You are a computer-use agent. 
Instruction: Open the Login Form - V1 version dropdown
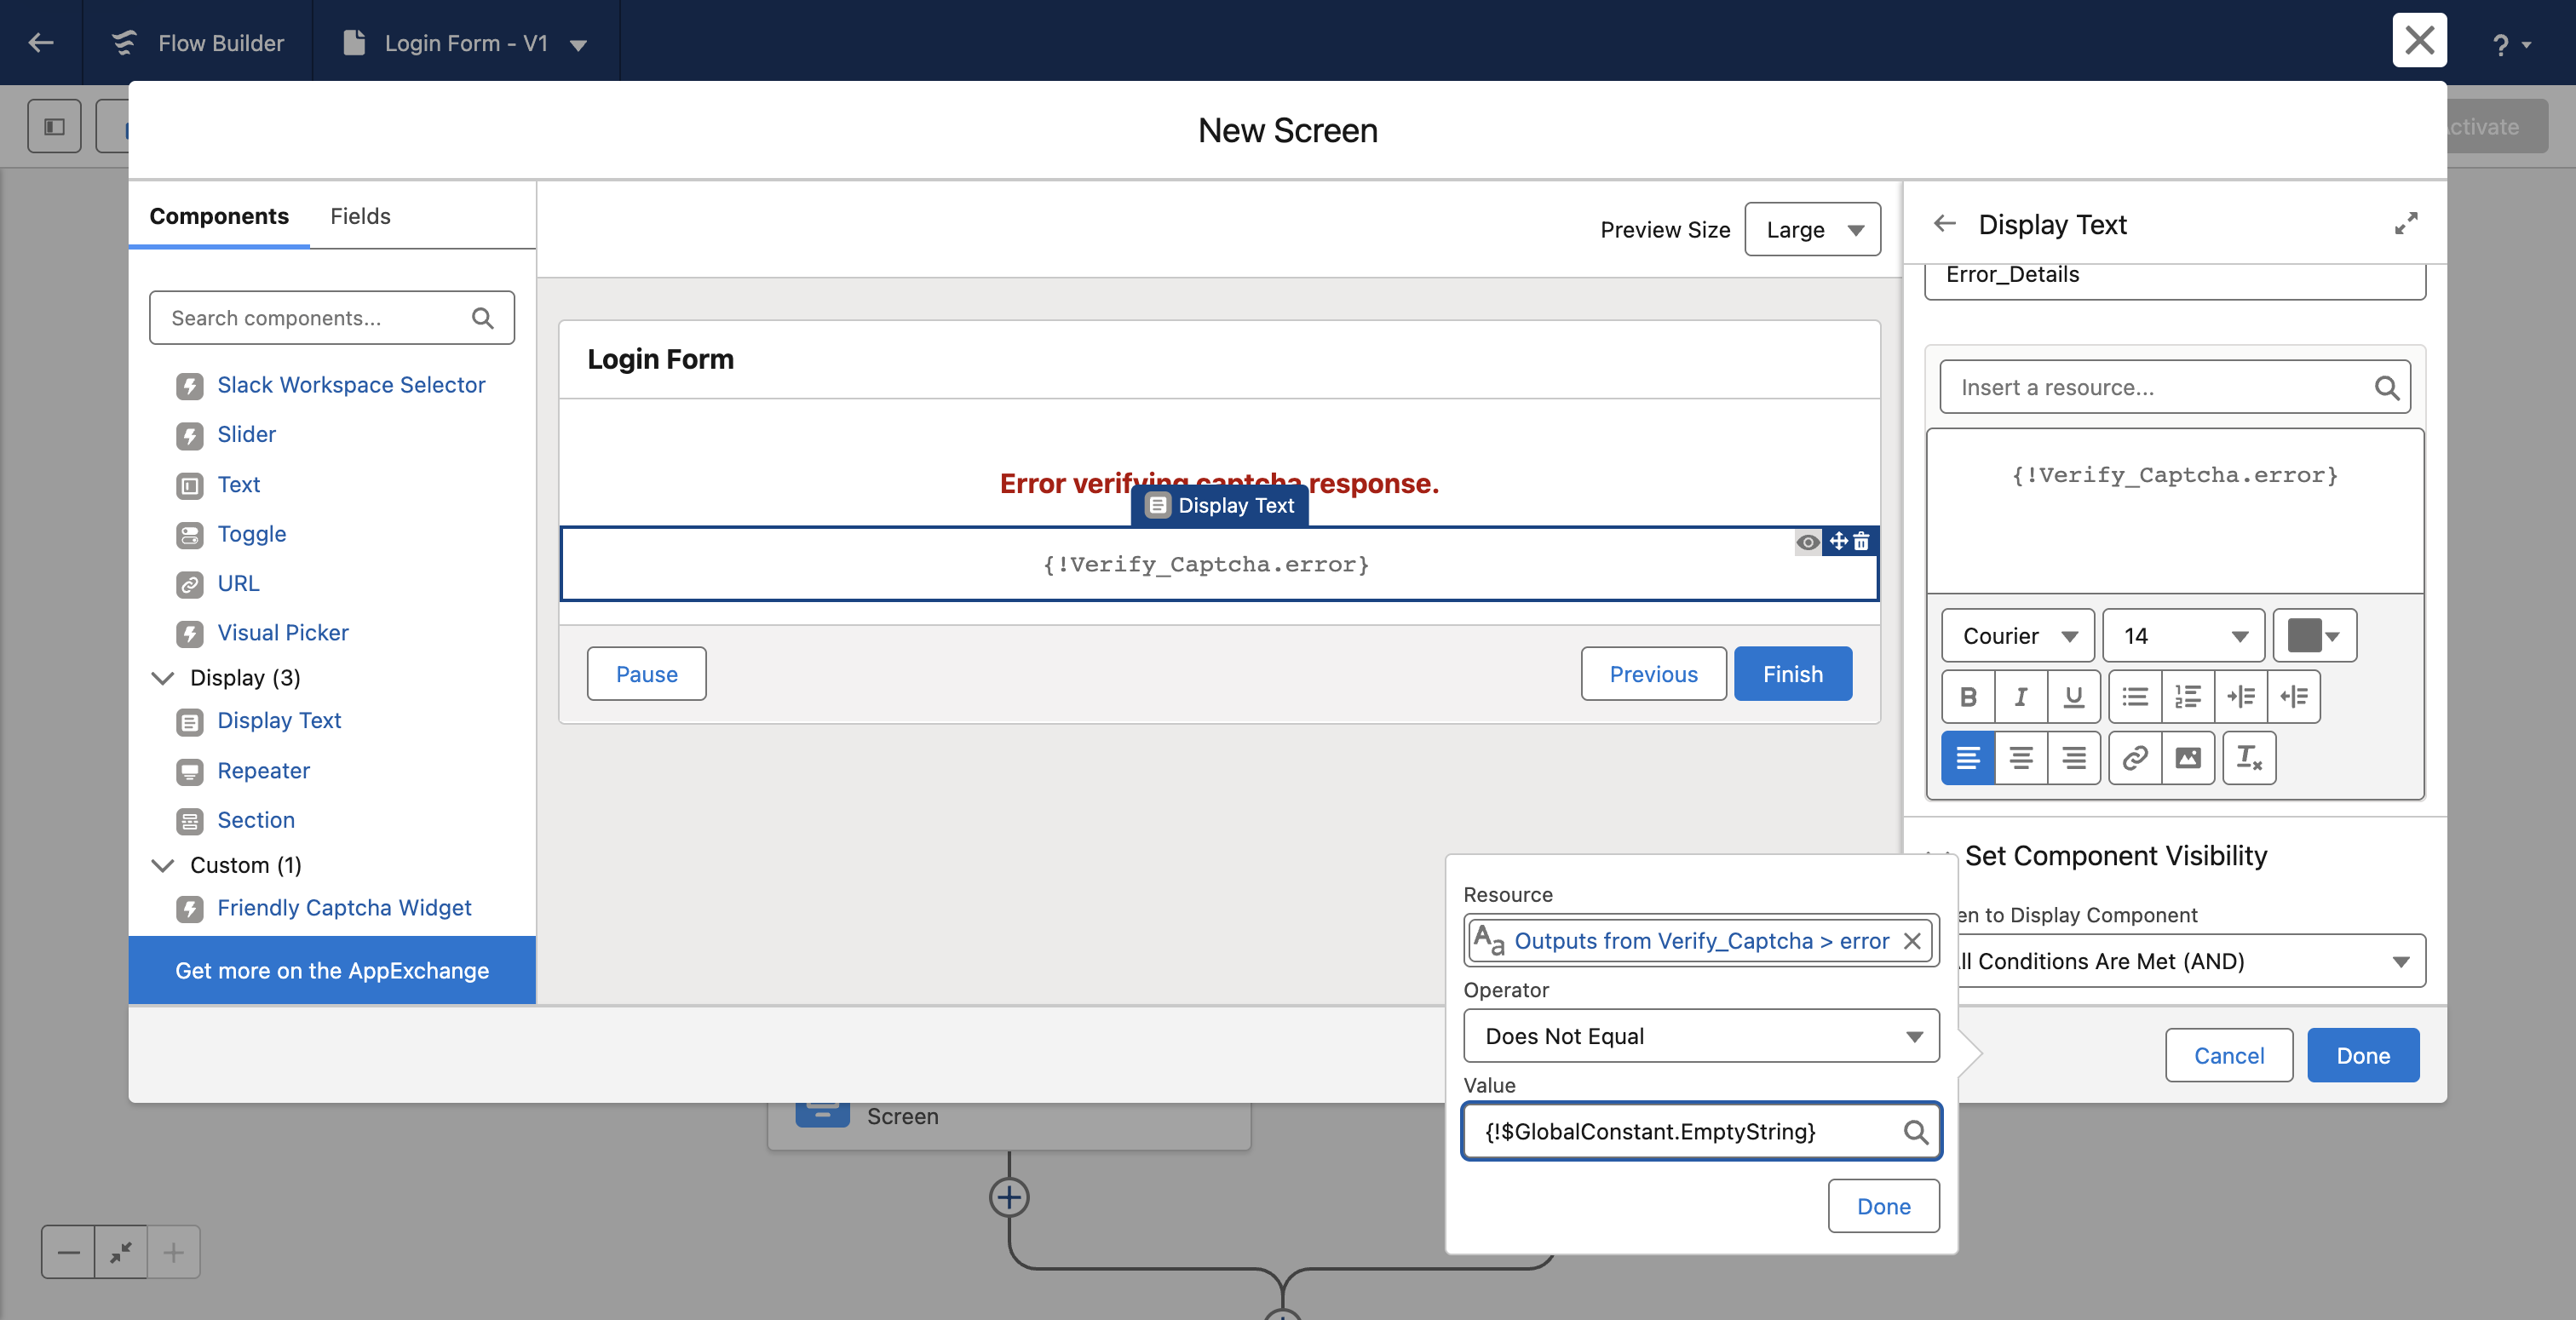578,44
